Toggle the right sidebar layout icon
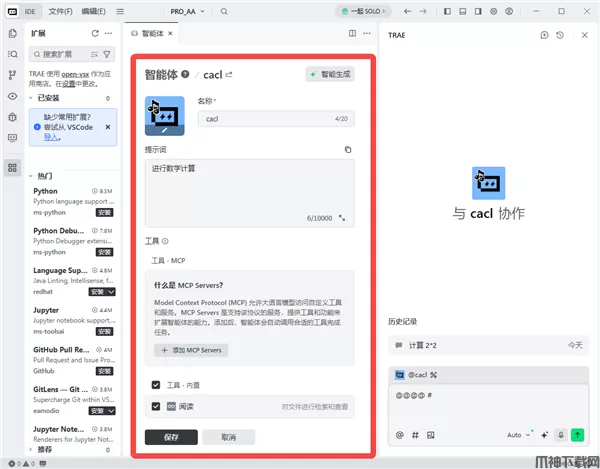Image resolution: width=600 pixels, height=469 pixels. coord(478,11)
